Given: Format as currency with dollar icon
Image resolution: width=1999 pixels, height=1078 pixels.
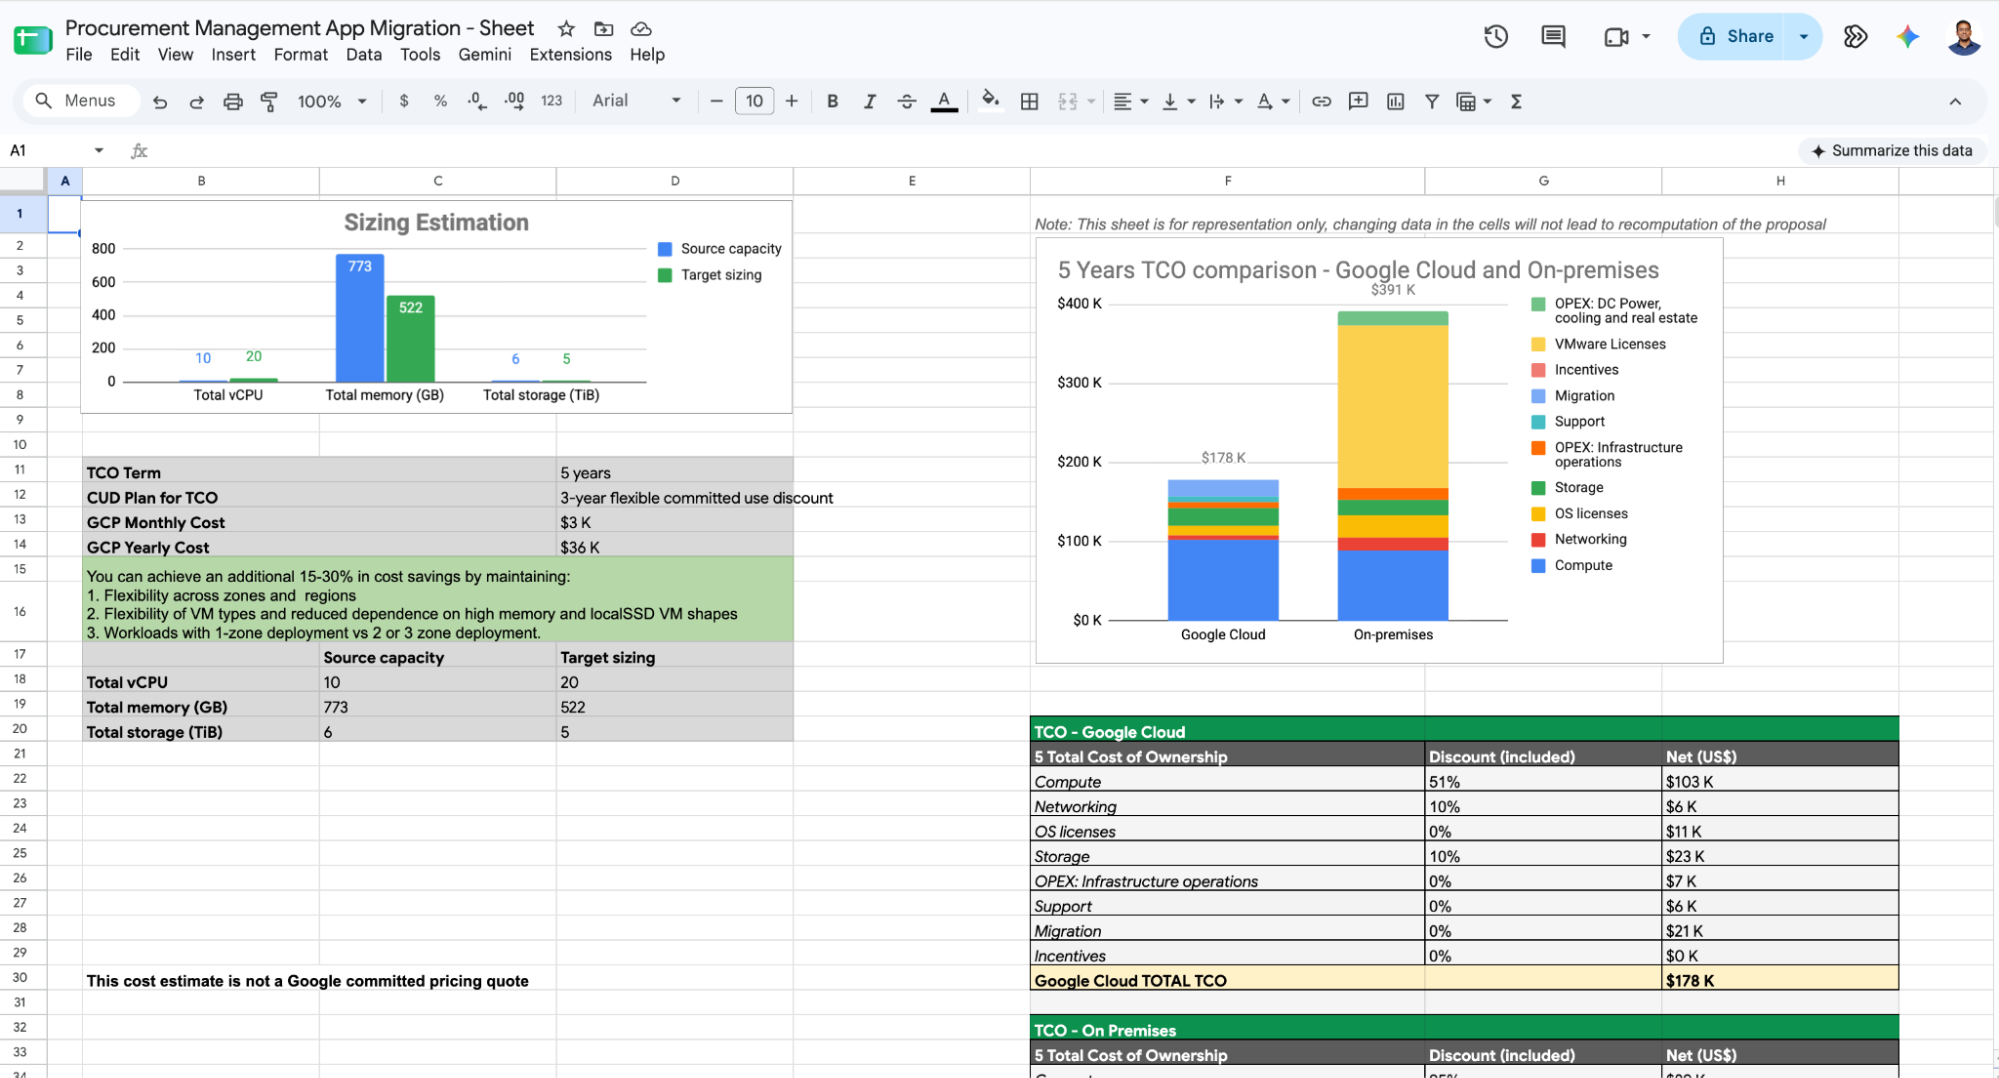Looking at the screenshot, I should [404, 101].
